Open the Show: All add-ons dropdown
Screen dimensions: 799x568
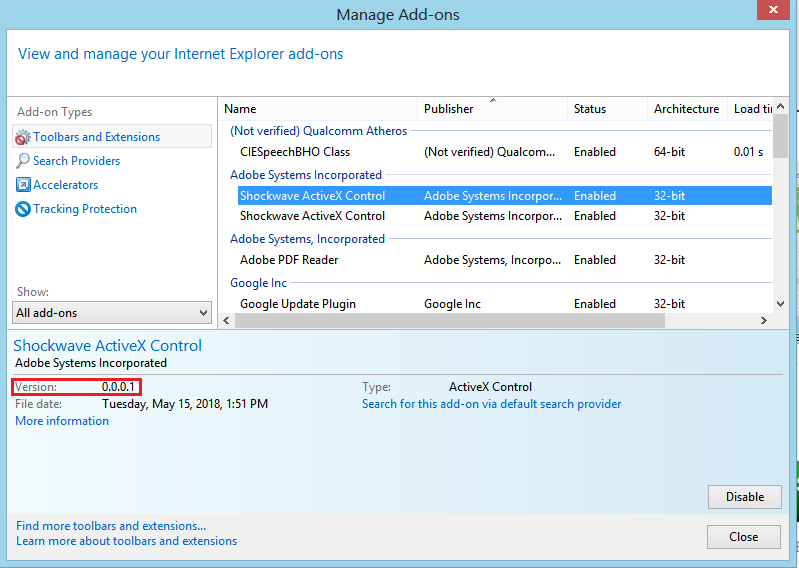(x=112, y=313)
